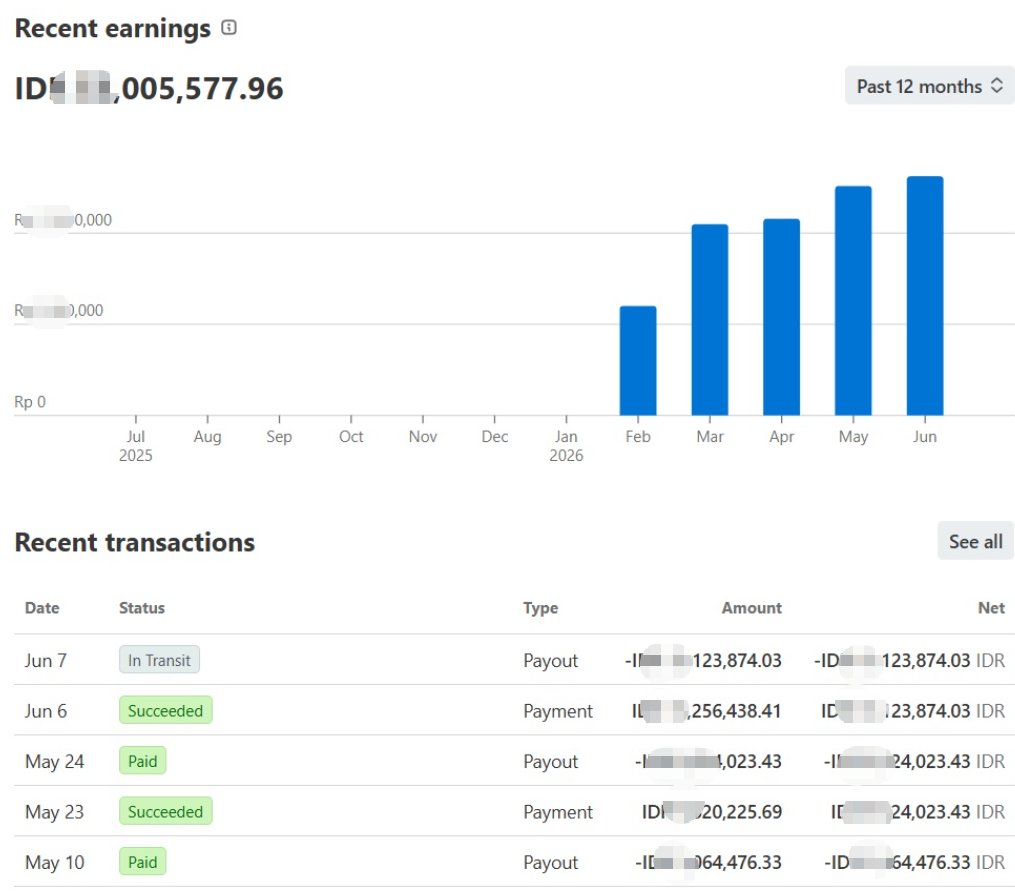
Task: Select the Jun earnings bar
Action: click(x=925, y=296)
